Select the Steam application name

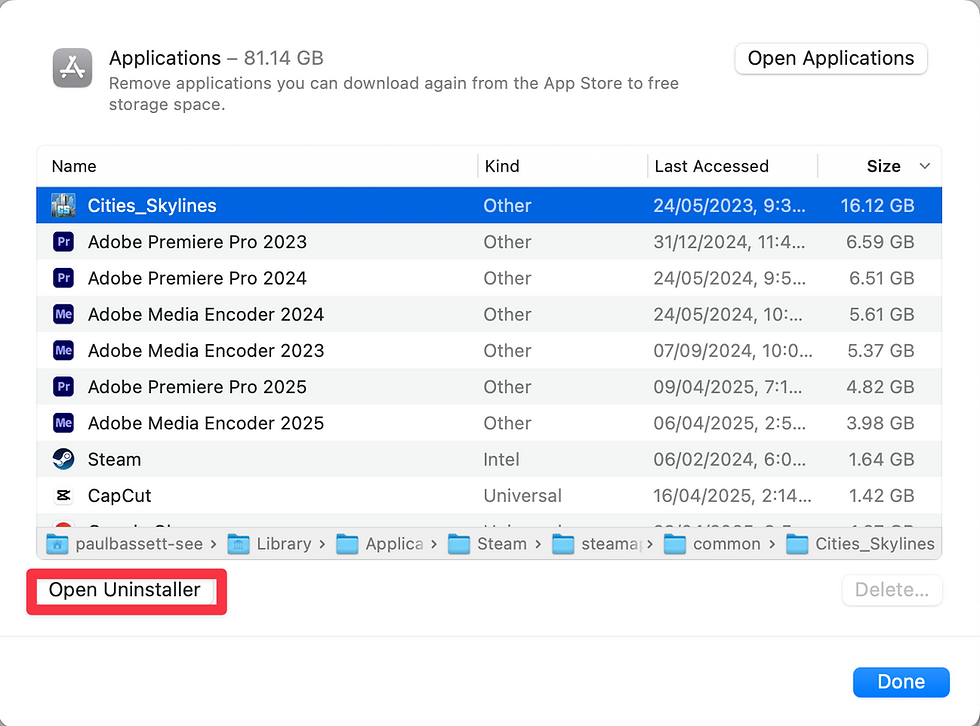[x=114, y=459]
